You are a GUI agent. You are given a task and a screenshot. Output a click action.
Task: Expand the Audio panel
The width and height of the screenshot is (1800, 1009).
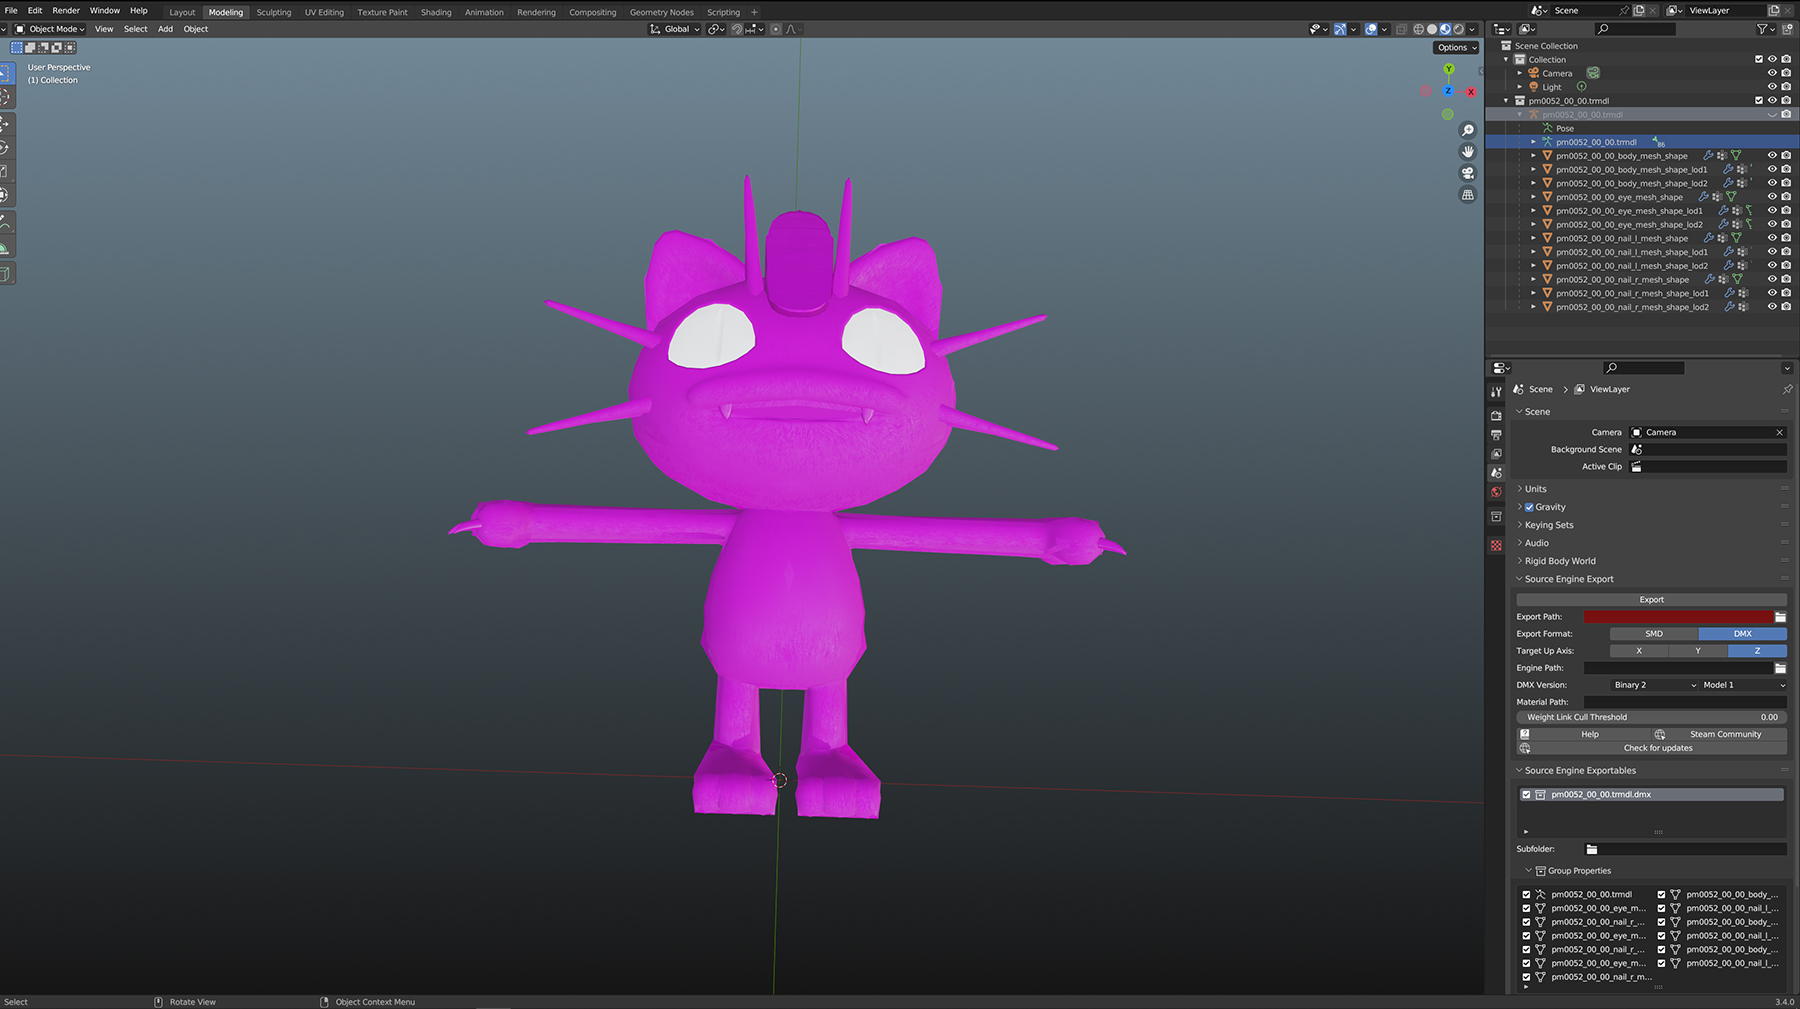(x=1536, y=543)
